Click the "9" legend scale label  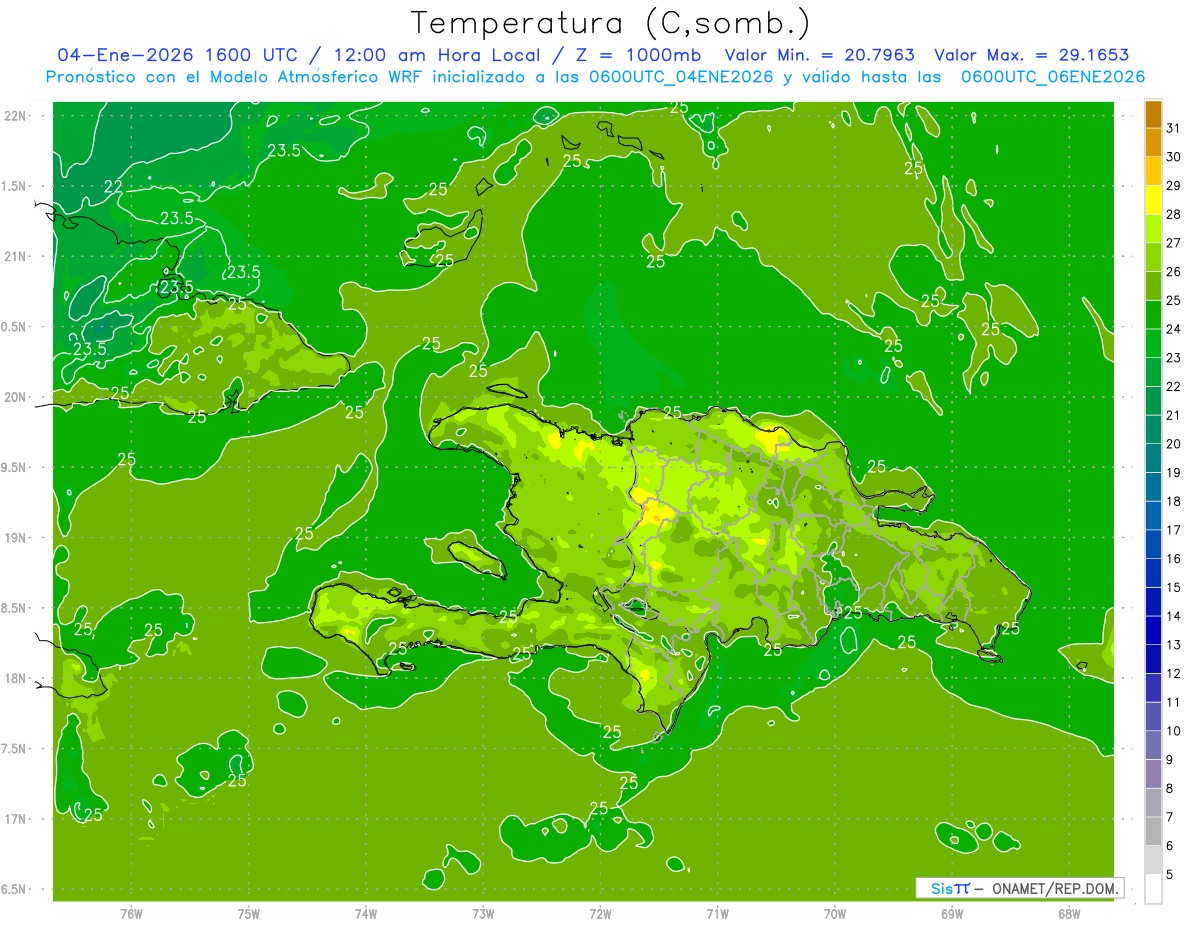coord(1170,760)
